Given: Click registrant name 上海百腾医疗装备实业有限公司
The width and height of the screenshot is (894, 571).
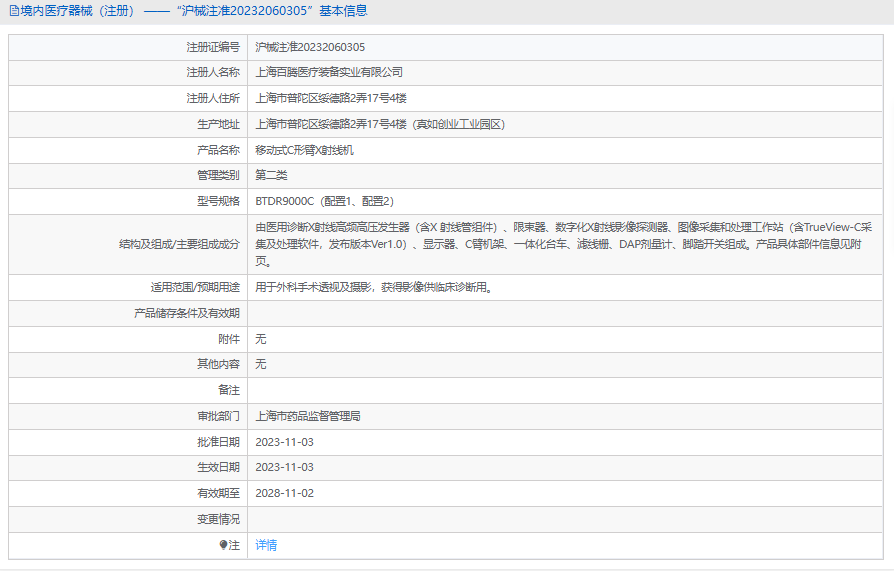Looking at the screenshot, I should [x=329, y=72].
